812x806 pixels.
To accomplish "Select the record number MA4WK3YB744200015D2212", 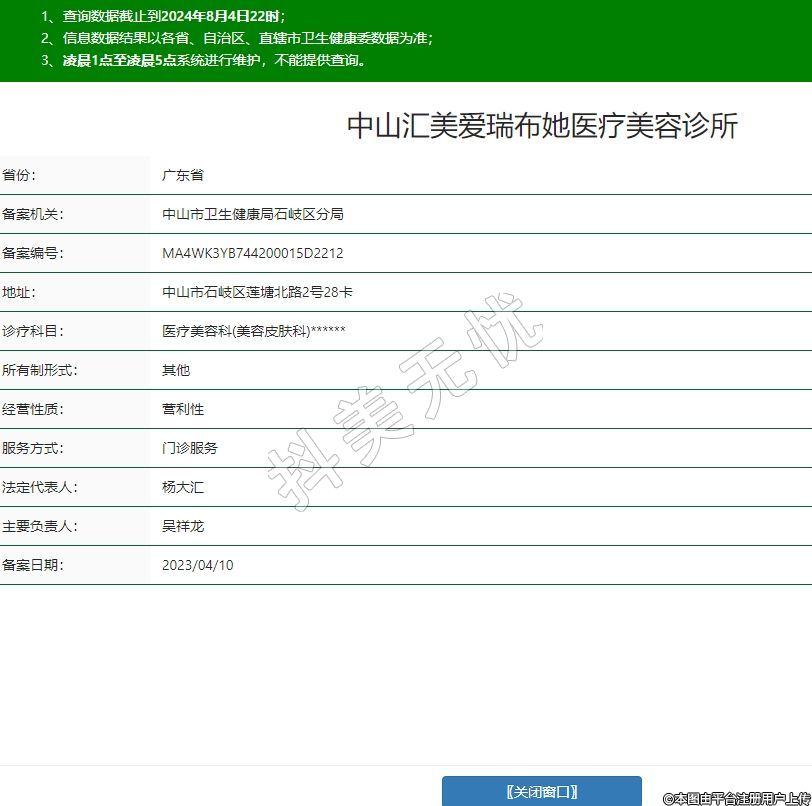I will tap(253, 253).
